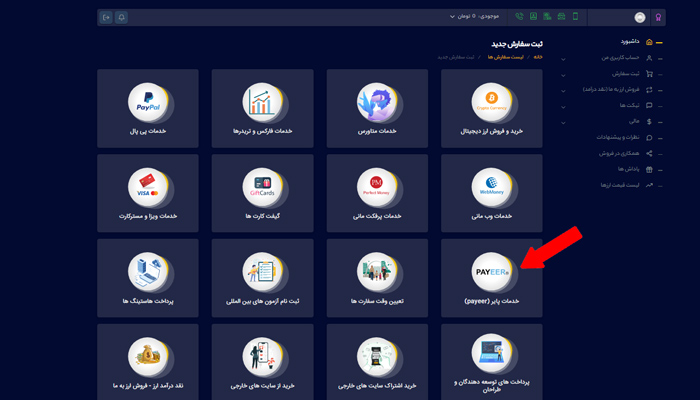700x400 pixels.
Task: Expand chevron beside ثبت سفارش
Action: pyautogui.click(x=563, y=75)
